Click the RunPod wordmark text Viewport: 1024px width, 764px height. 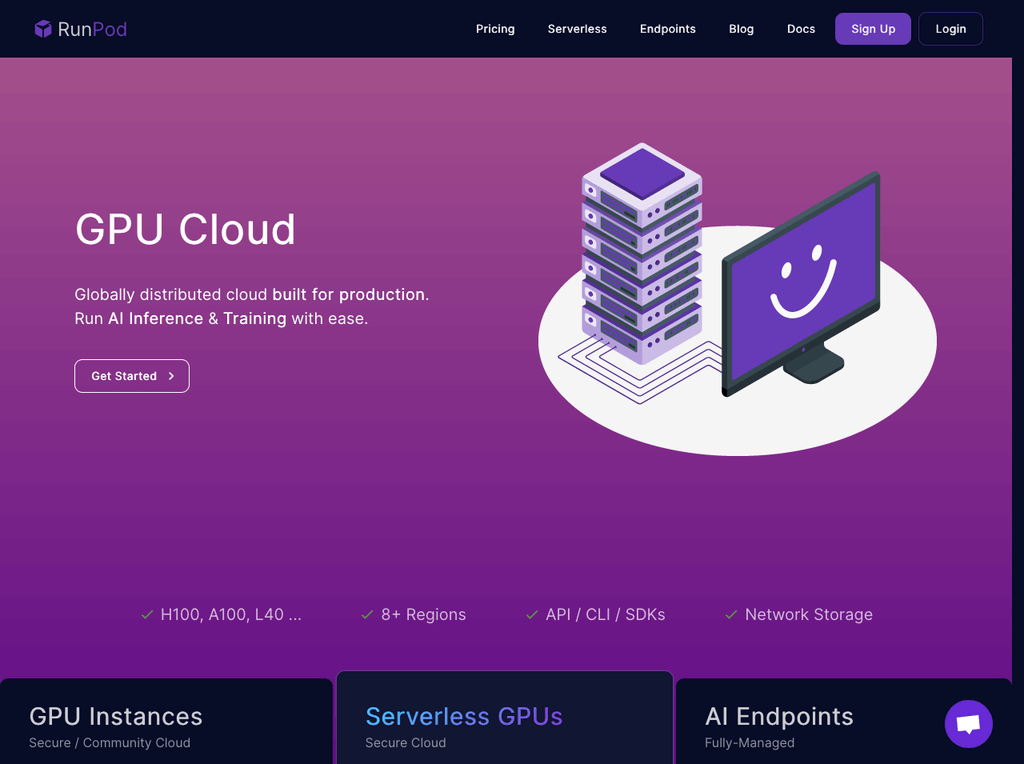coord(92,29)
